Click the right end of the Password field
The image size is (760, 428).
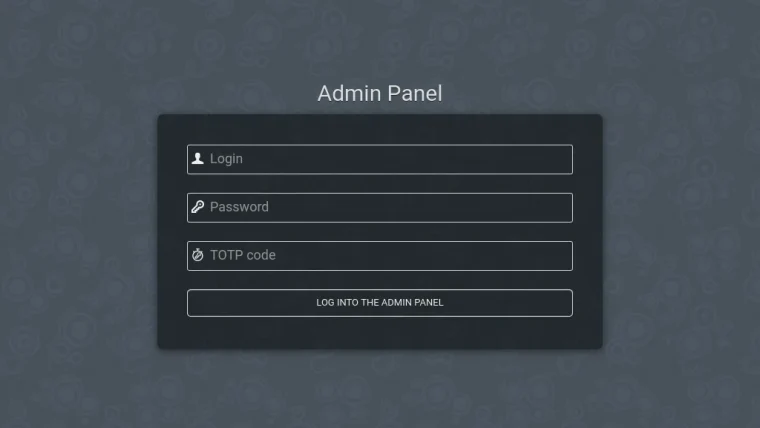pos(560,207)
